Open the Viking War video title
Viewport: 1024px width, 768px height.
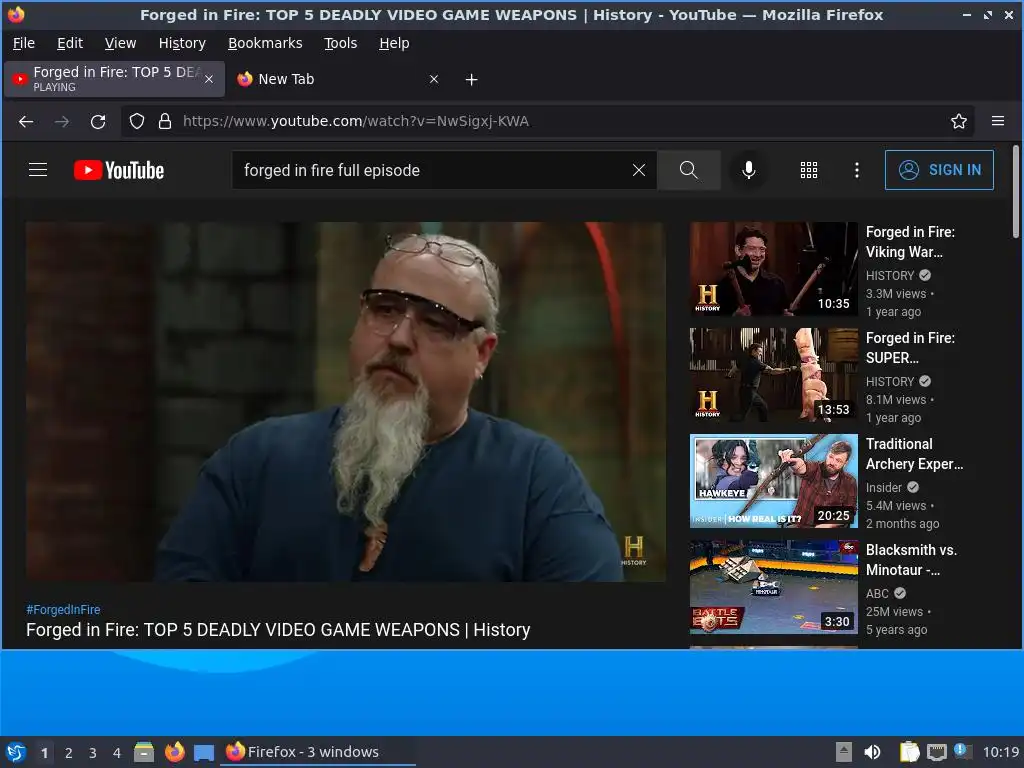pos(910,242)
